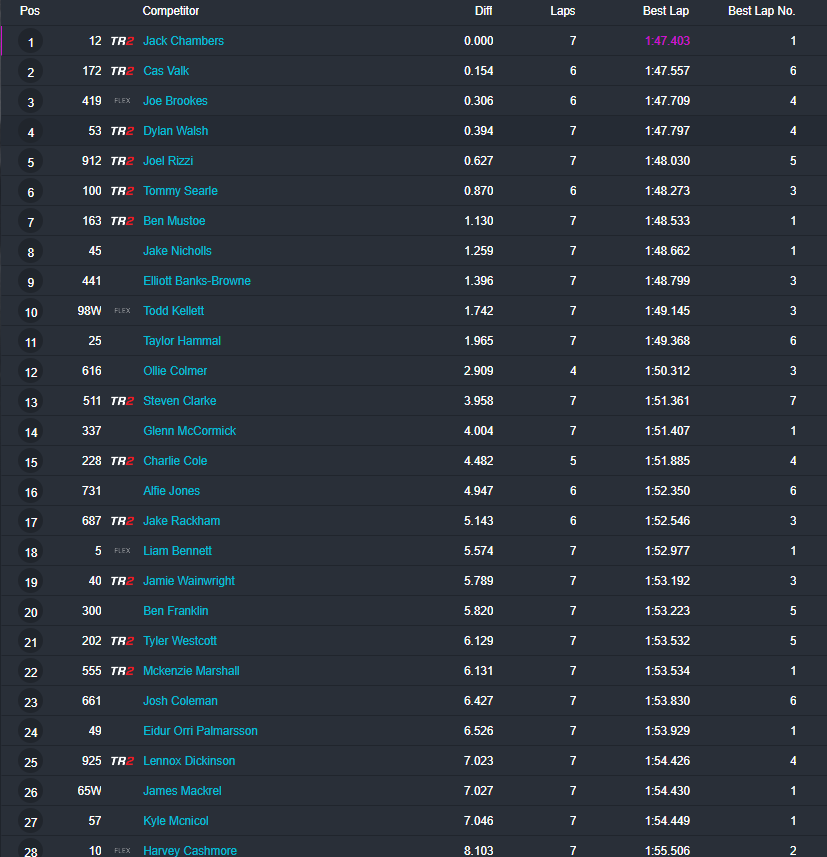The width and height of the screenshot is (827, 857).
Task: Click the TR2 logo beside Mckenzie Marshall
Action: click(x=122, y=671)
